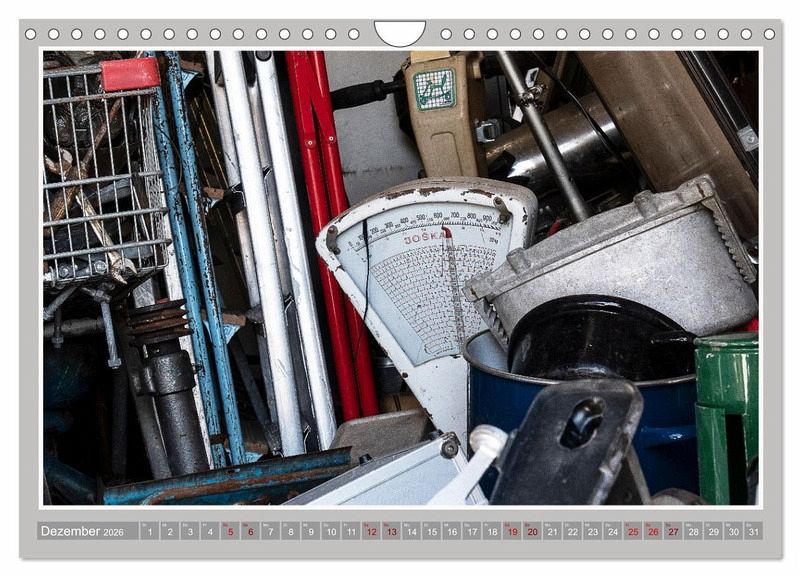Image resolution: width=800 pixels, height=577 pixels.
Task: Select red day 6 in the calendar strip
Action: [x=250, y=531]
